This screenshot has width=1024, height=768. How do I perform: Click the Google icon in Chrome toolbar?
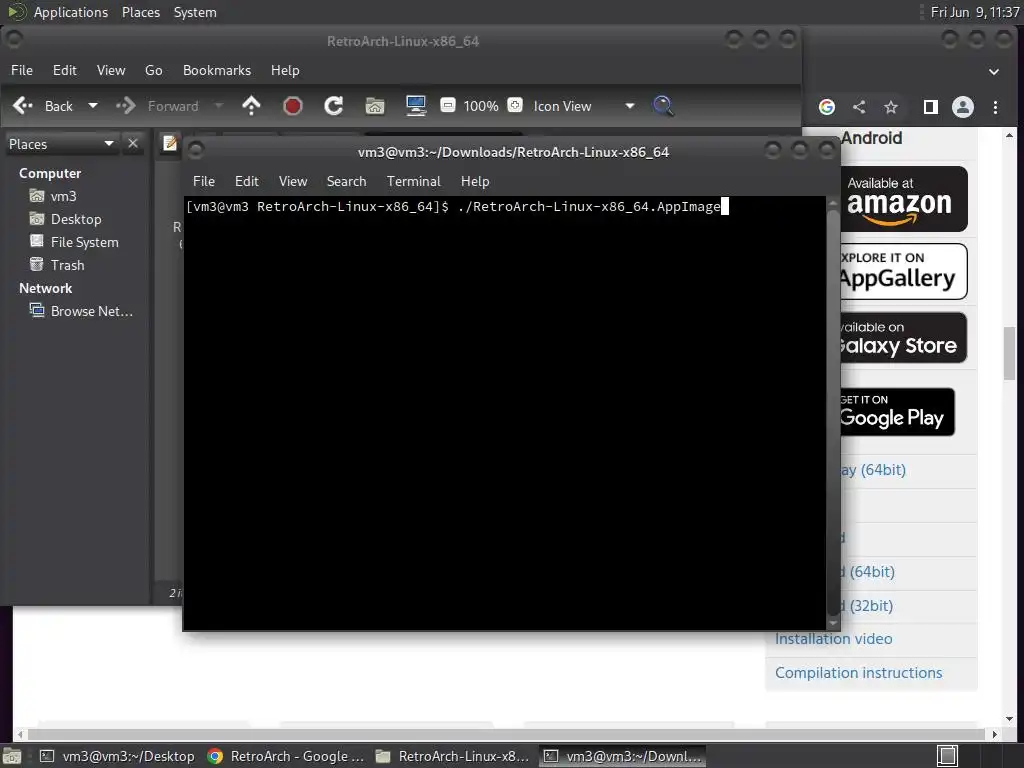click(827, 106)
